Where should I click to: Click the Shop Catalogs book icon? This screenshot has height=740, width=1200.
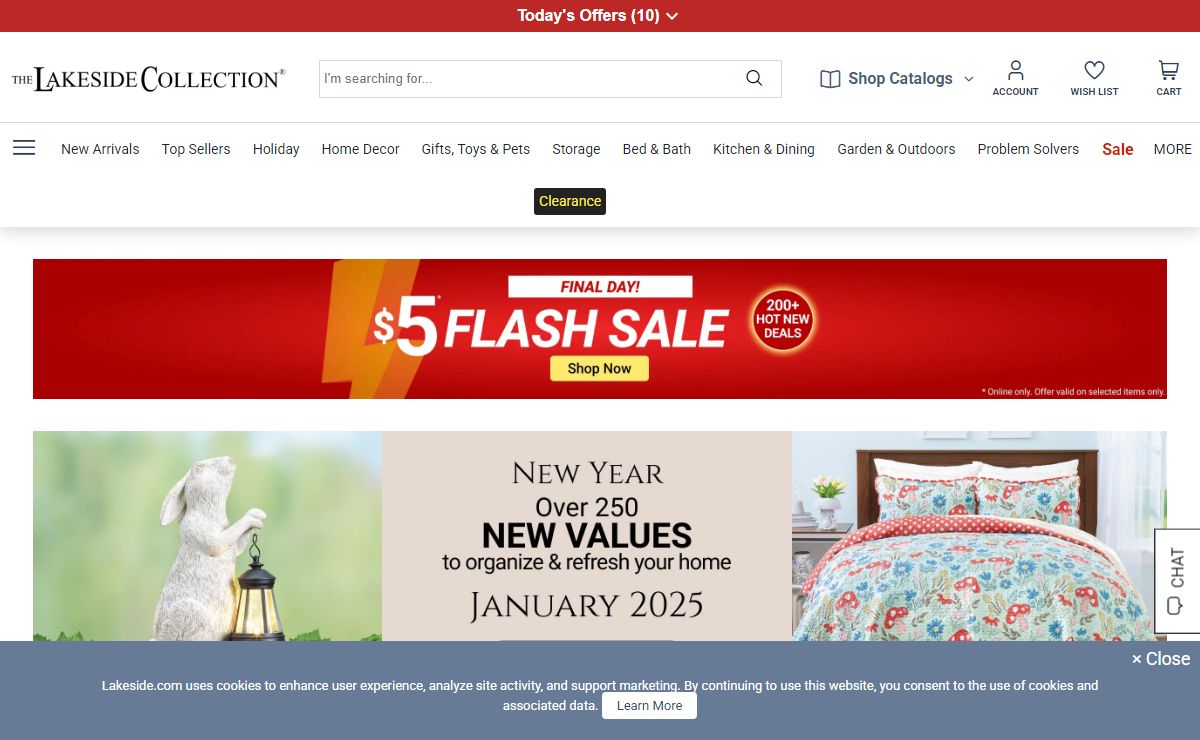[x=830, y=79]
